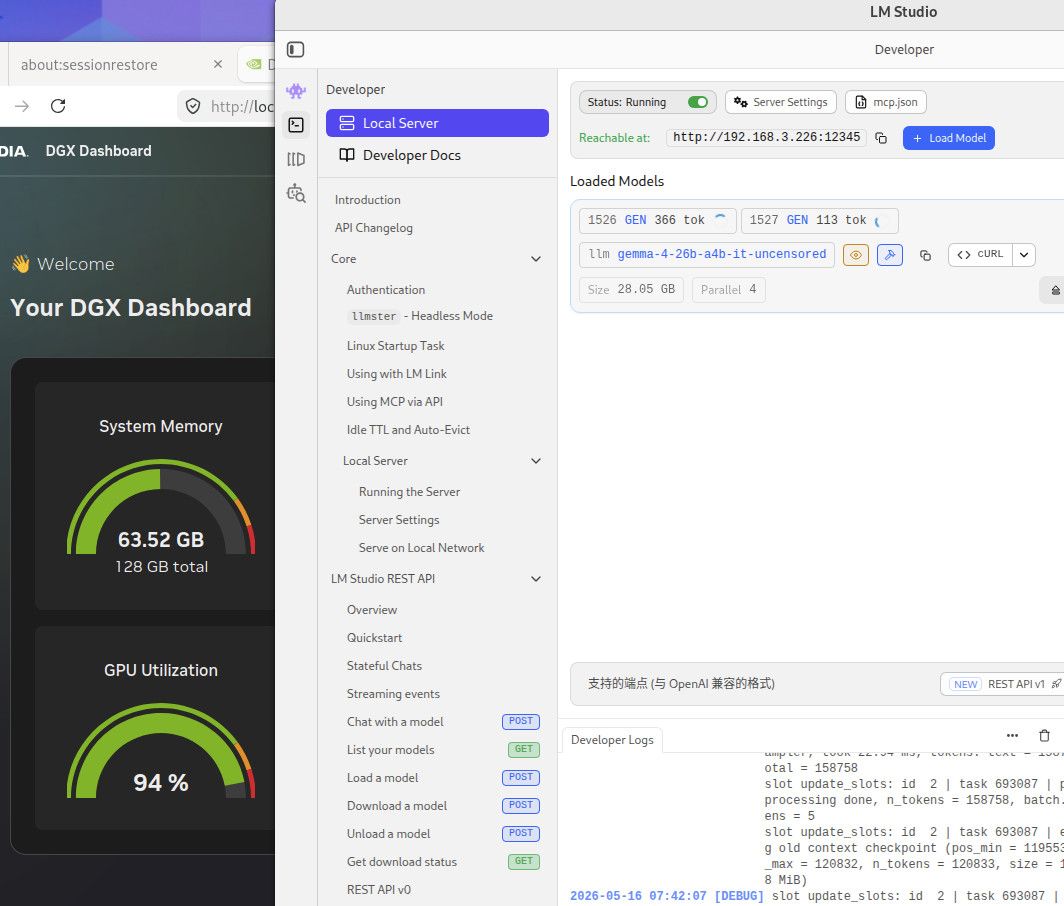Click the Load Model button
The width and height of the screenshot is (1064, 906).
click(949, 138)
